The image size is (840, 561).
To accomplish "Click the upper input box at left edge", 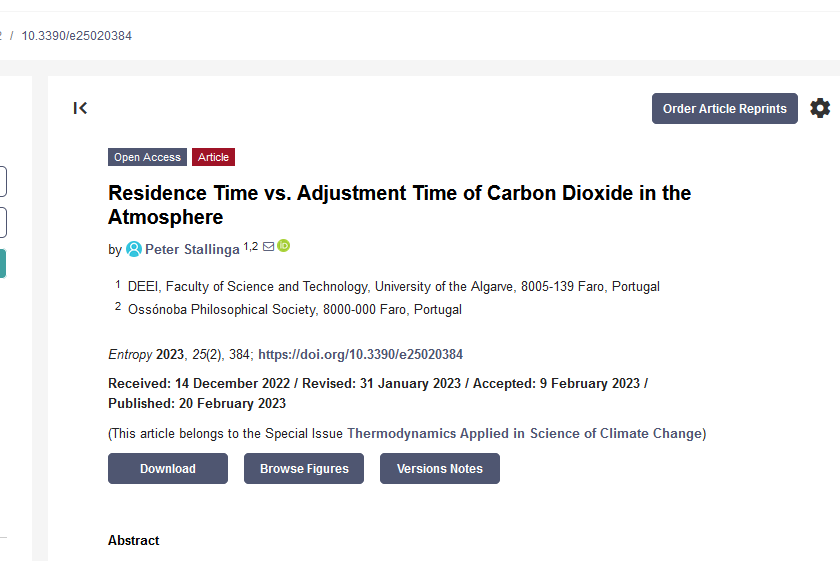I will [x=3, y=182].
